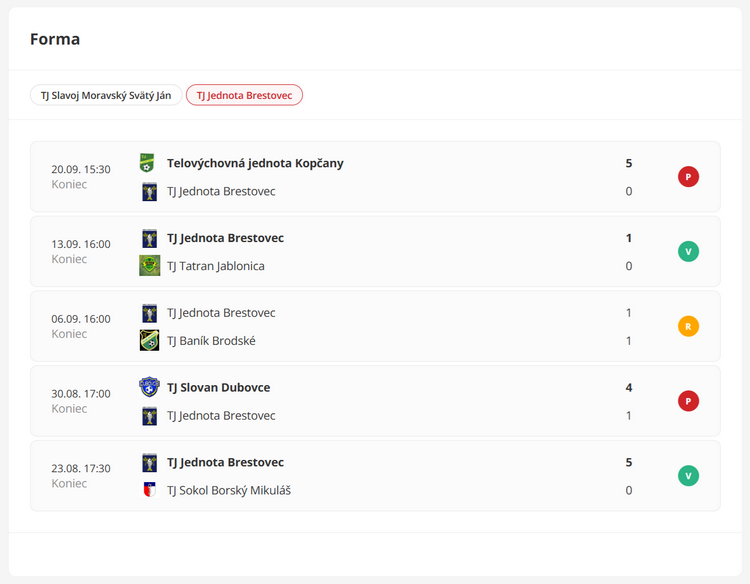This screenshot has height=584, width=750.
Task: Click Brestovec crest in the 20.09. match
Action: click(x=150, y=191)
